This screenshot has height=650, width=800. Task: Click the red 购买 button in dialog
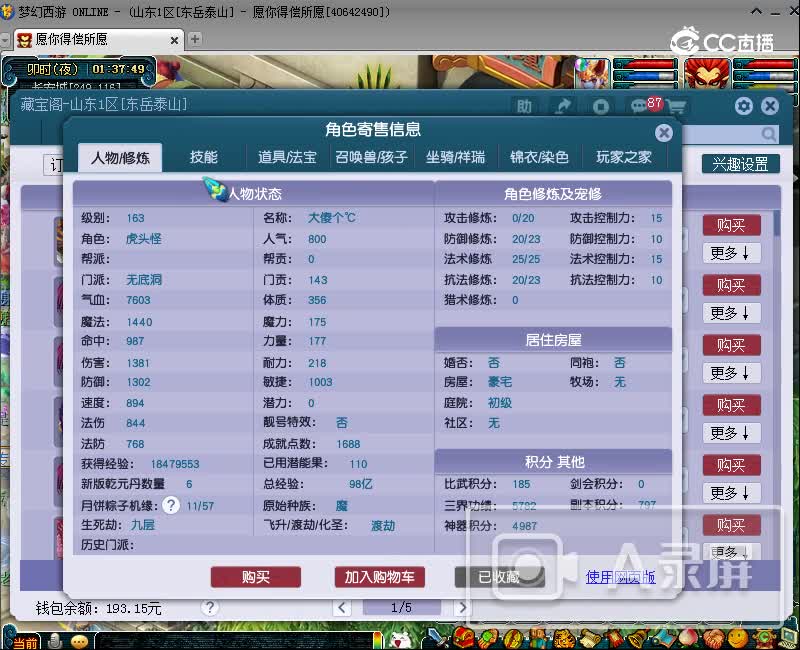[x=256, y=577]
